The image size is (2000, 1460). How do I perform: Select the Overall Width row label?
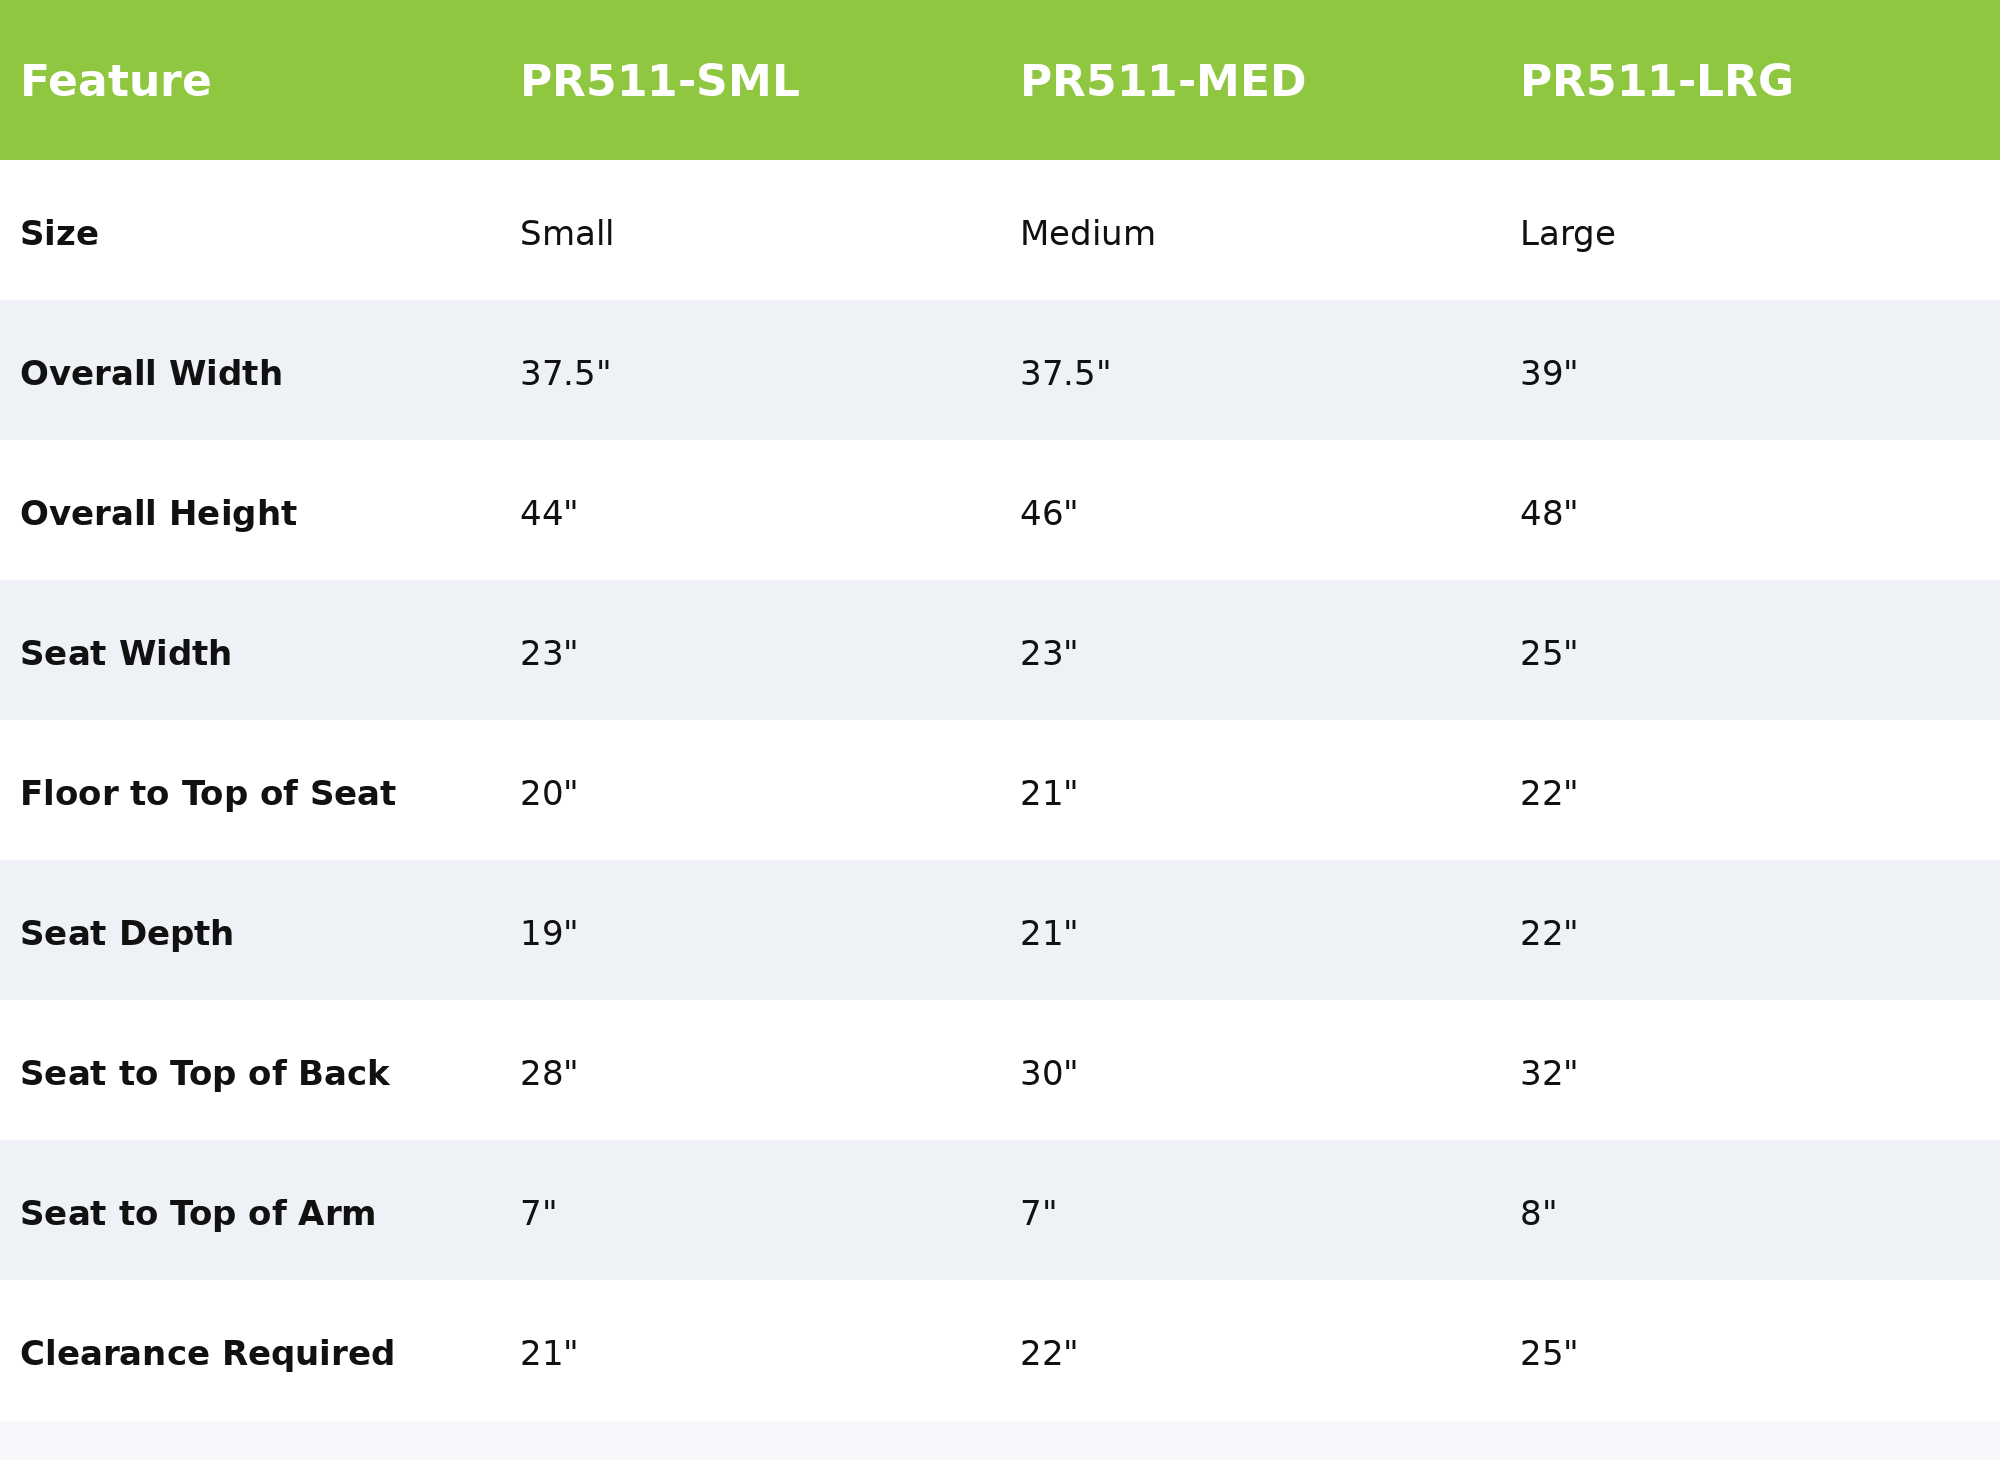pyautogui.click(x=151, y=374)
